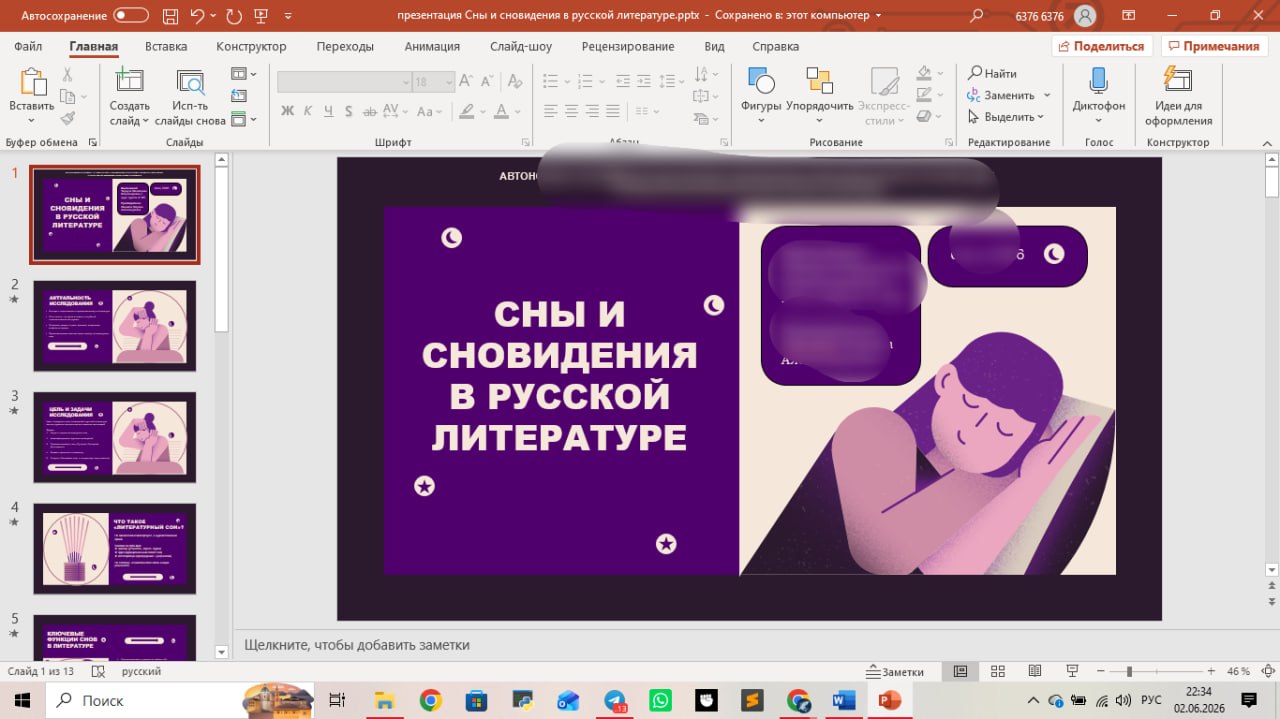
Task: Open the slide section dropdown
Action: [244, 119]
